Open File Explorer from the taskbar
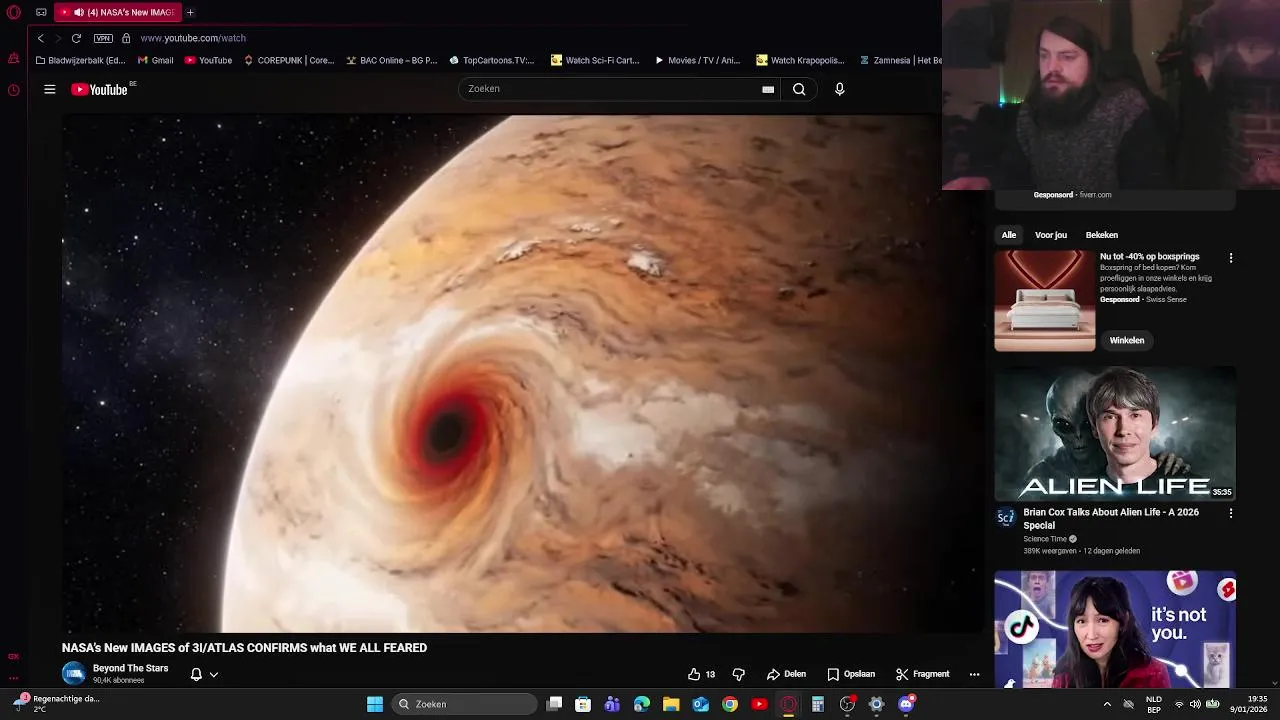 pos(671,704)
